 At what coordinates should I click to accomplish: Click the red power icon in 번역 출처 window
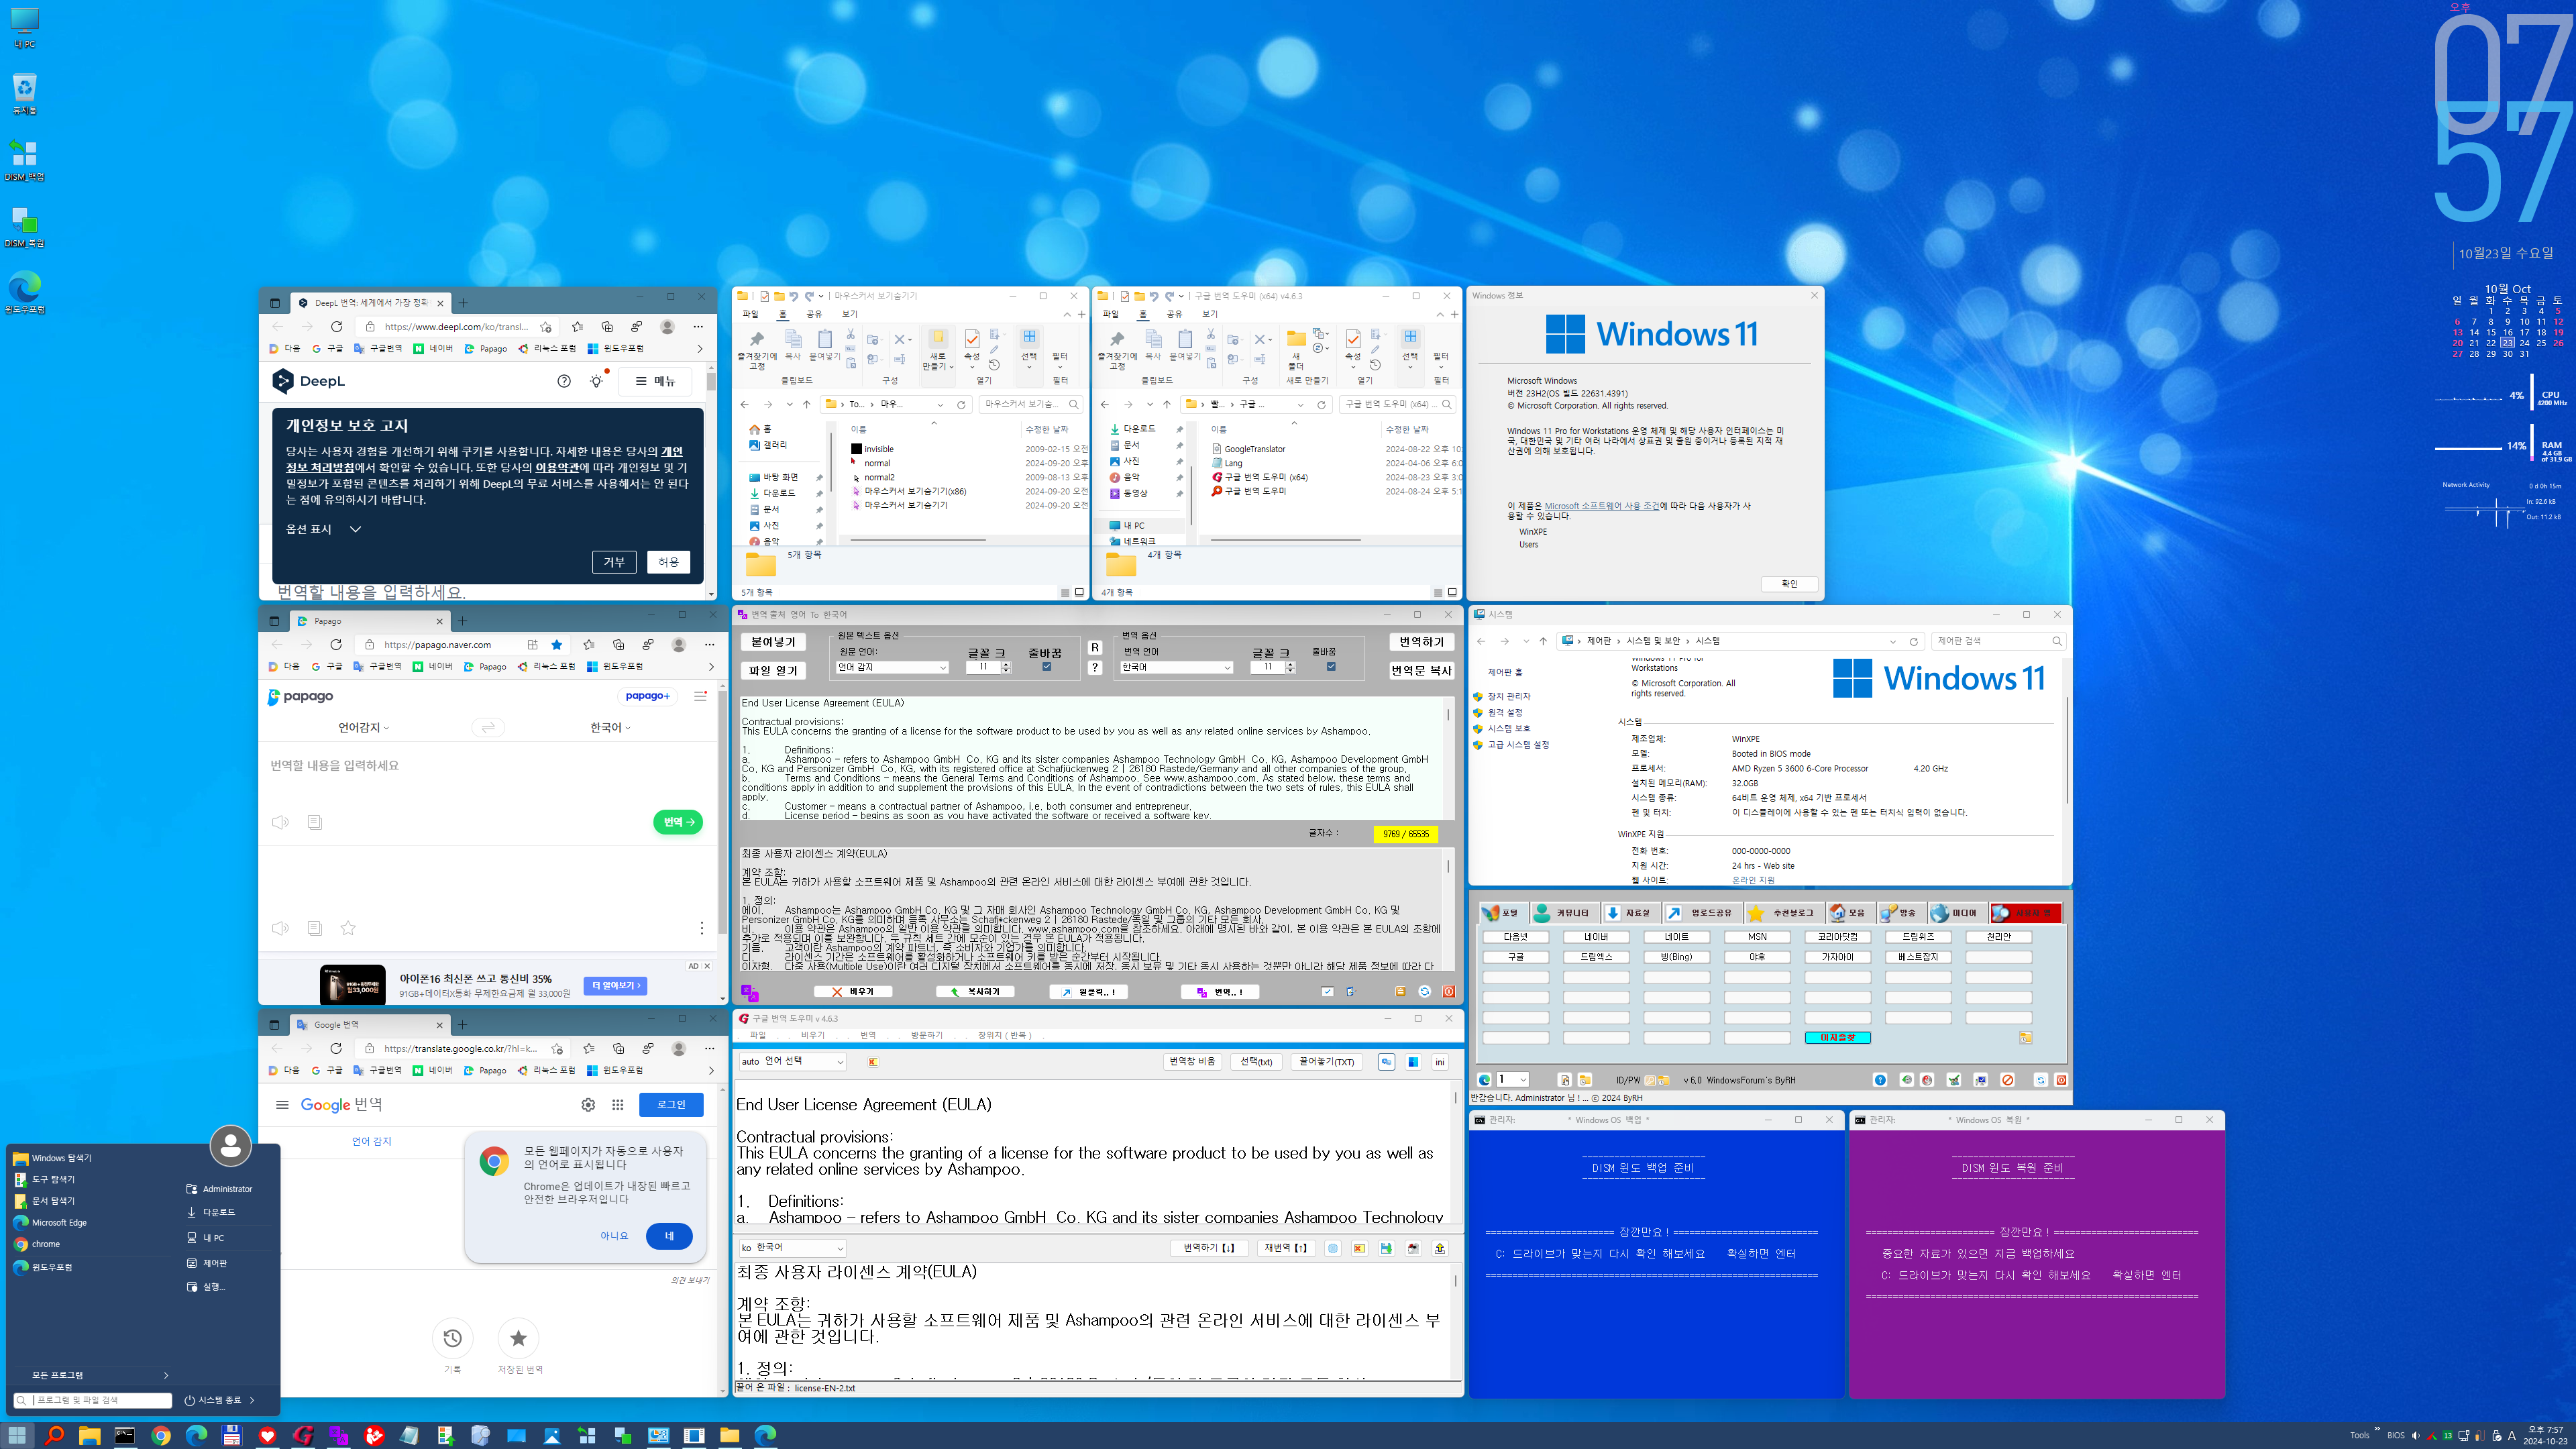tap(1449, 992)
